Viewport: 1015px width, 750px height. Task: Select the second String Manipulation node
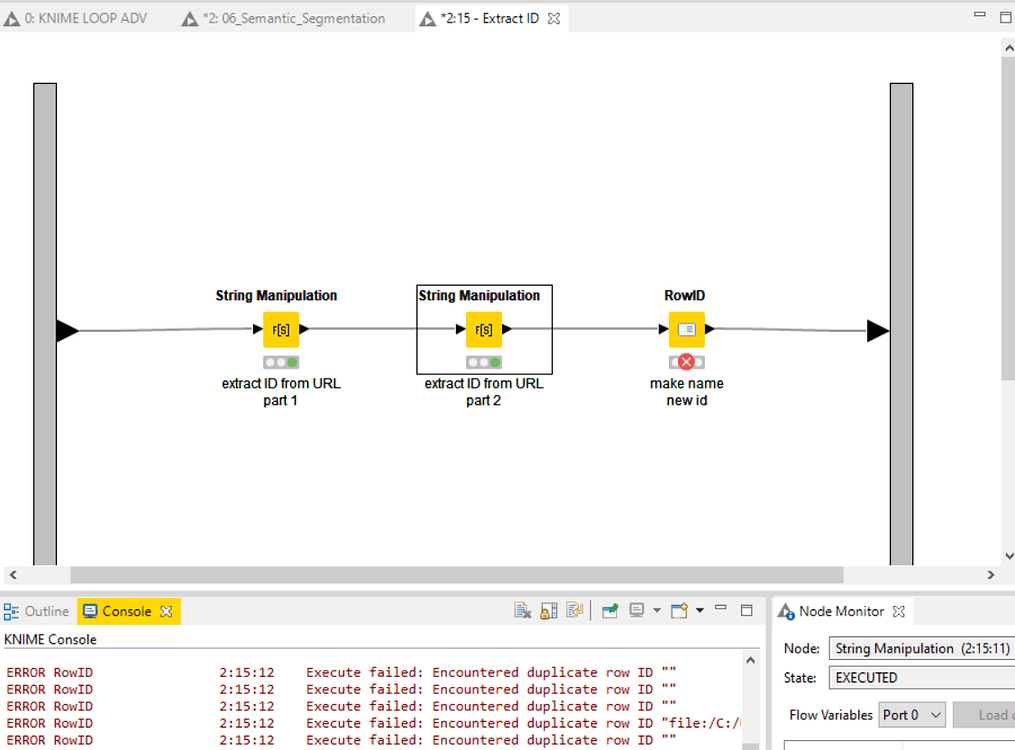pos(484,330)
